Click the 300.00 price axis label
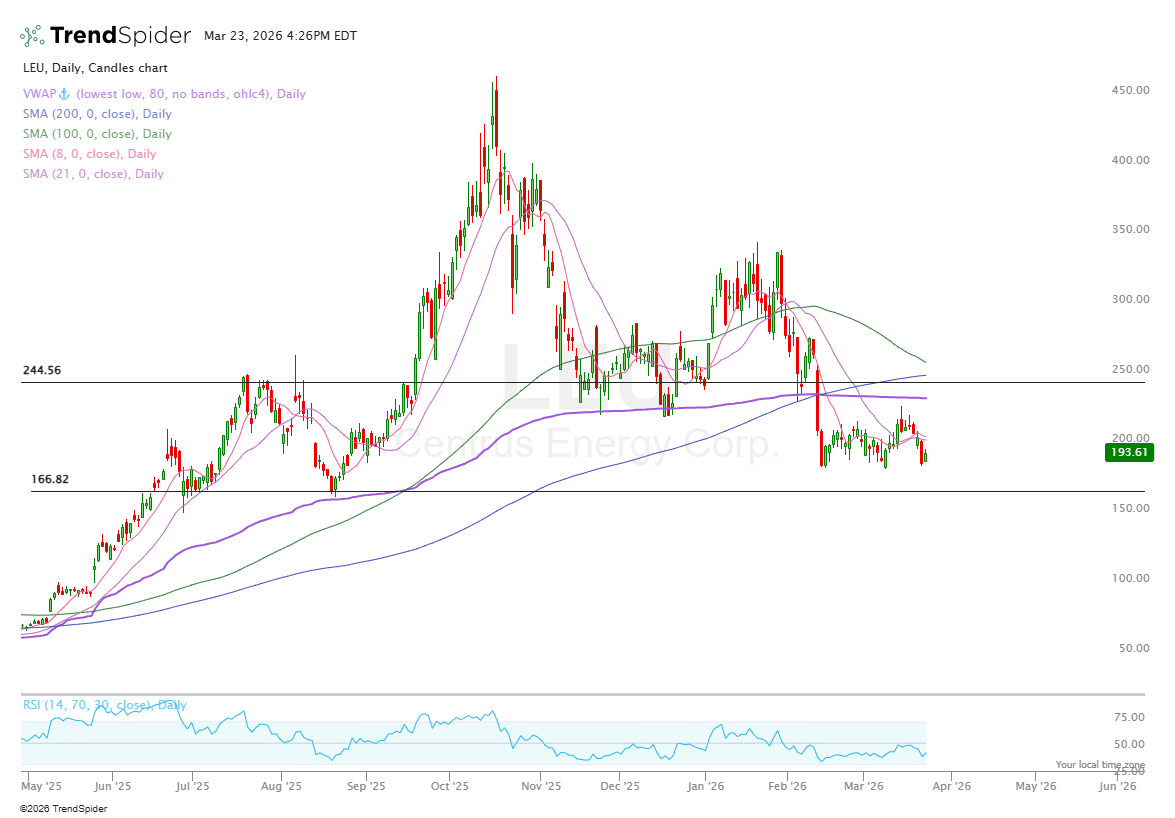 tap(1130, 299)
